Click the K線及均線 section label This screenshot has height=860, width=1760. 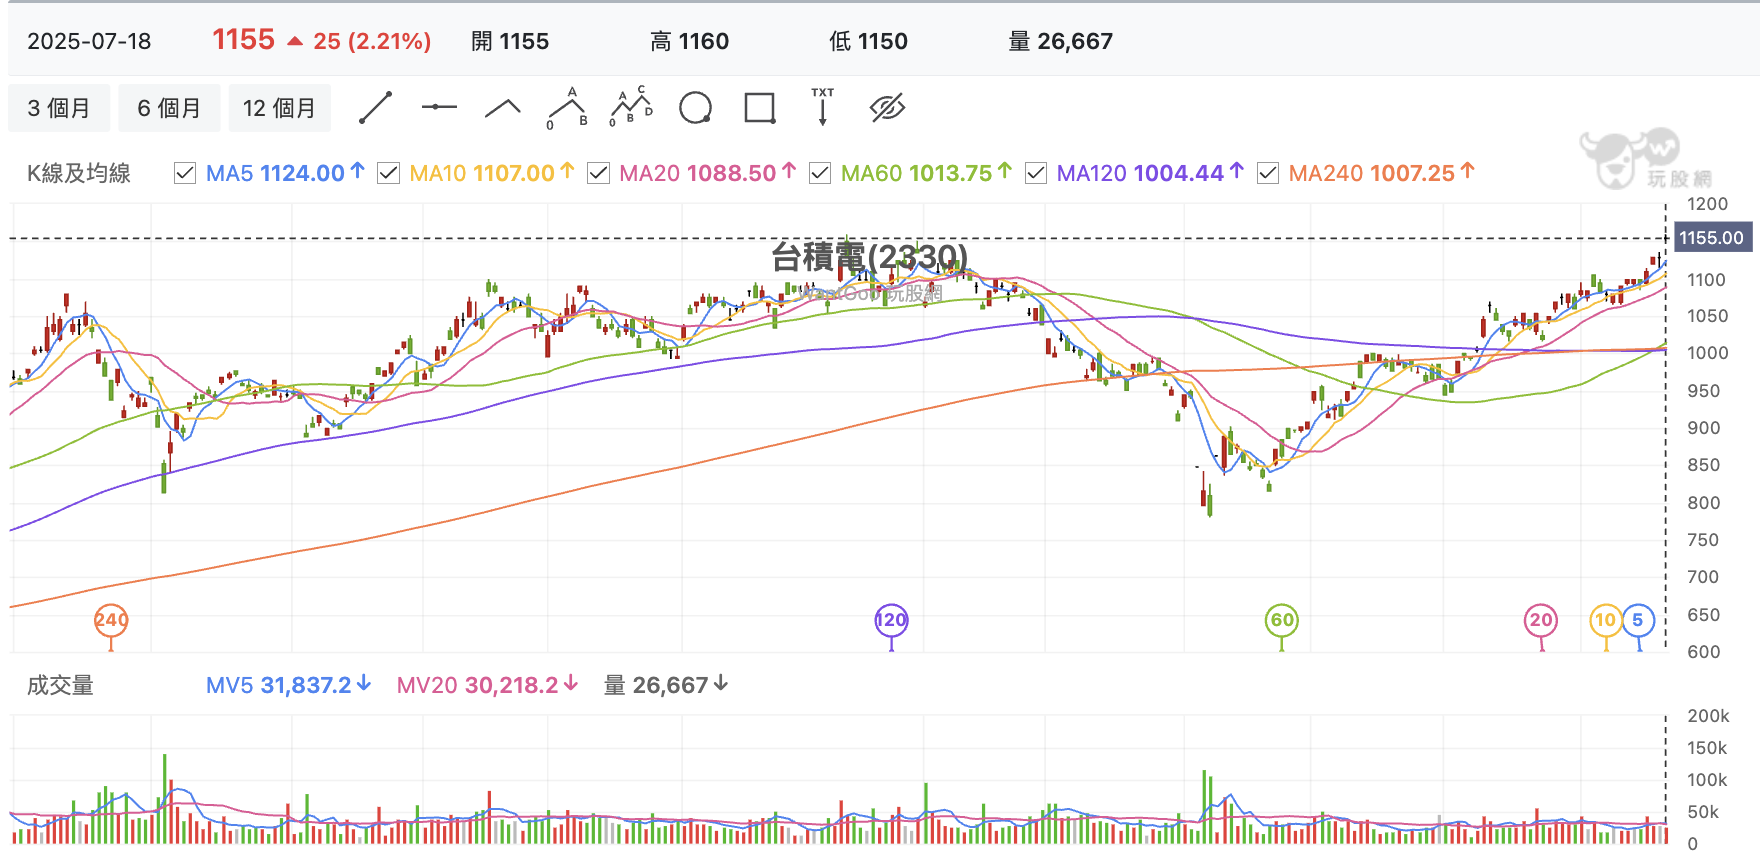(79, 173)
